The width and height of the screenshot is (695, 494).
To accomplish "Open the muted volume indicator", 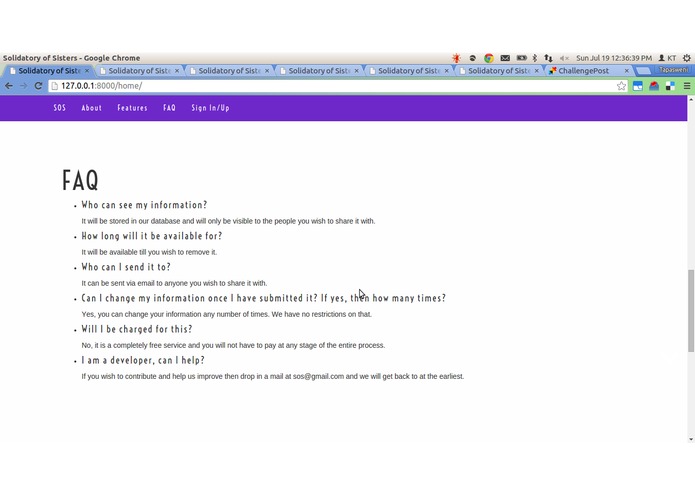I will click(564, 58).
